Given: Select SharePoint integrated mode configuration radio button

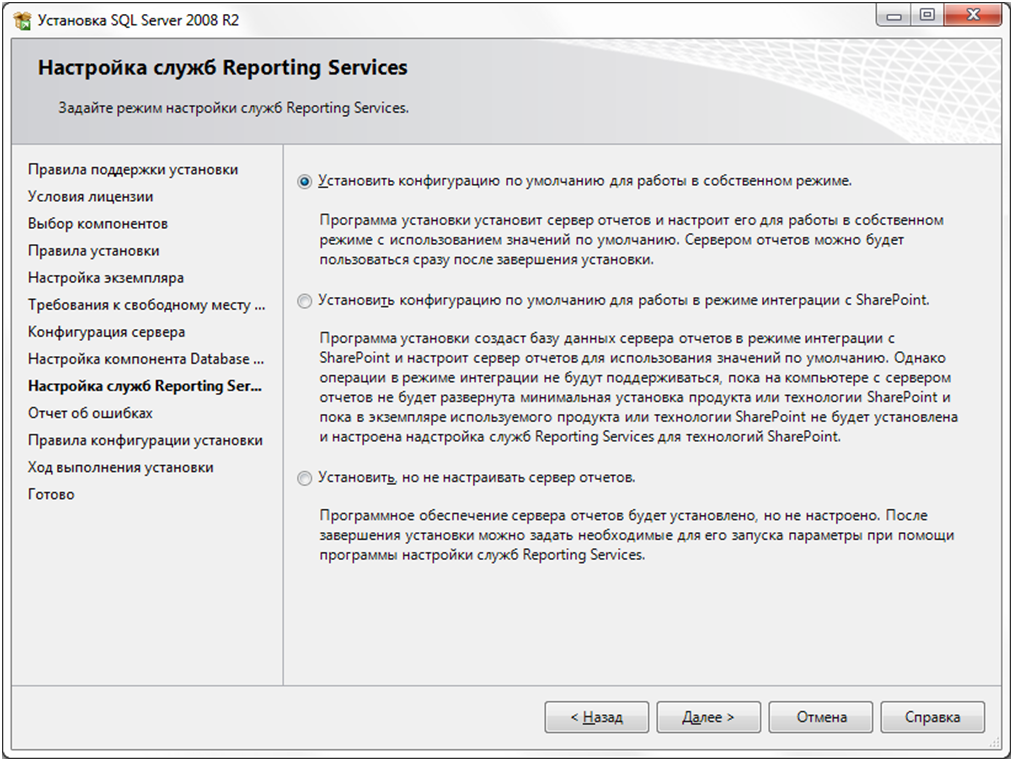Looking at the screenshot, I should (x=304, y=301).
